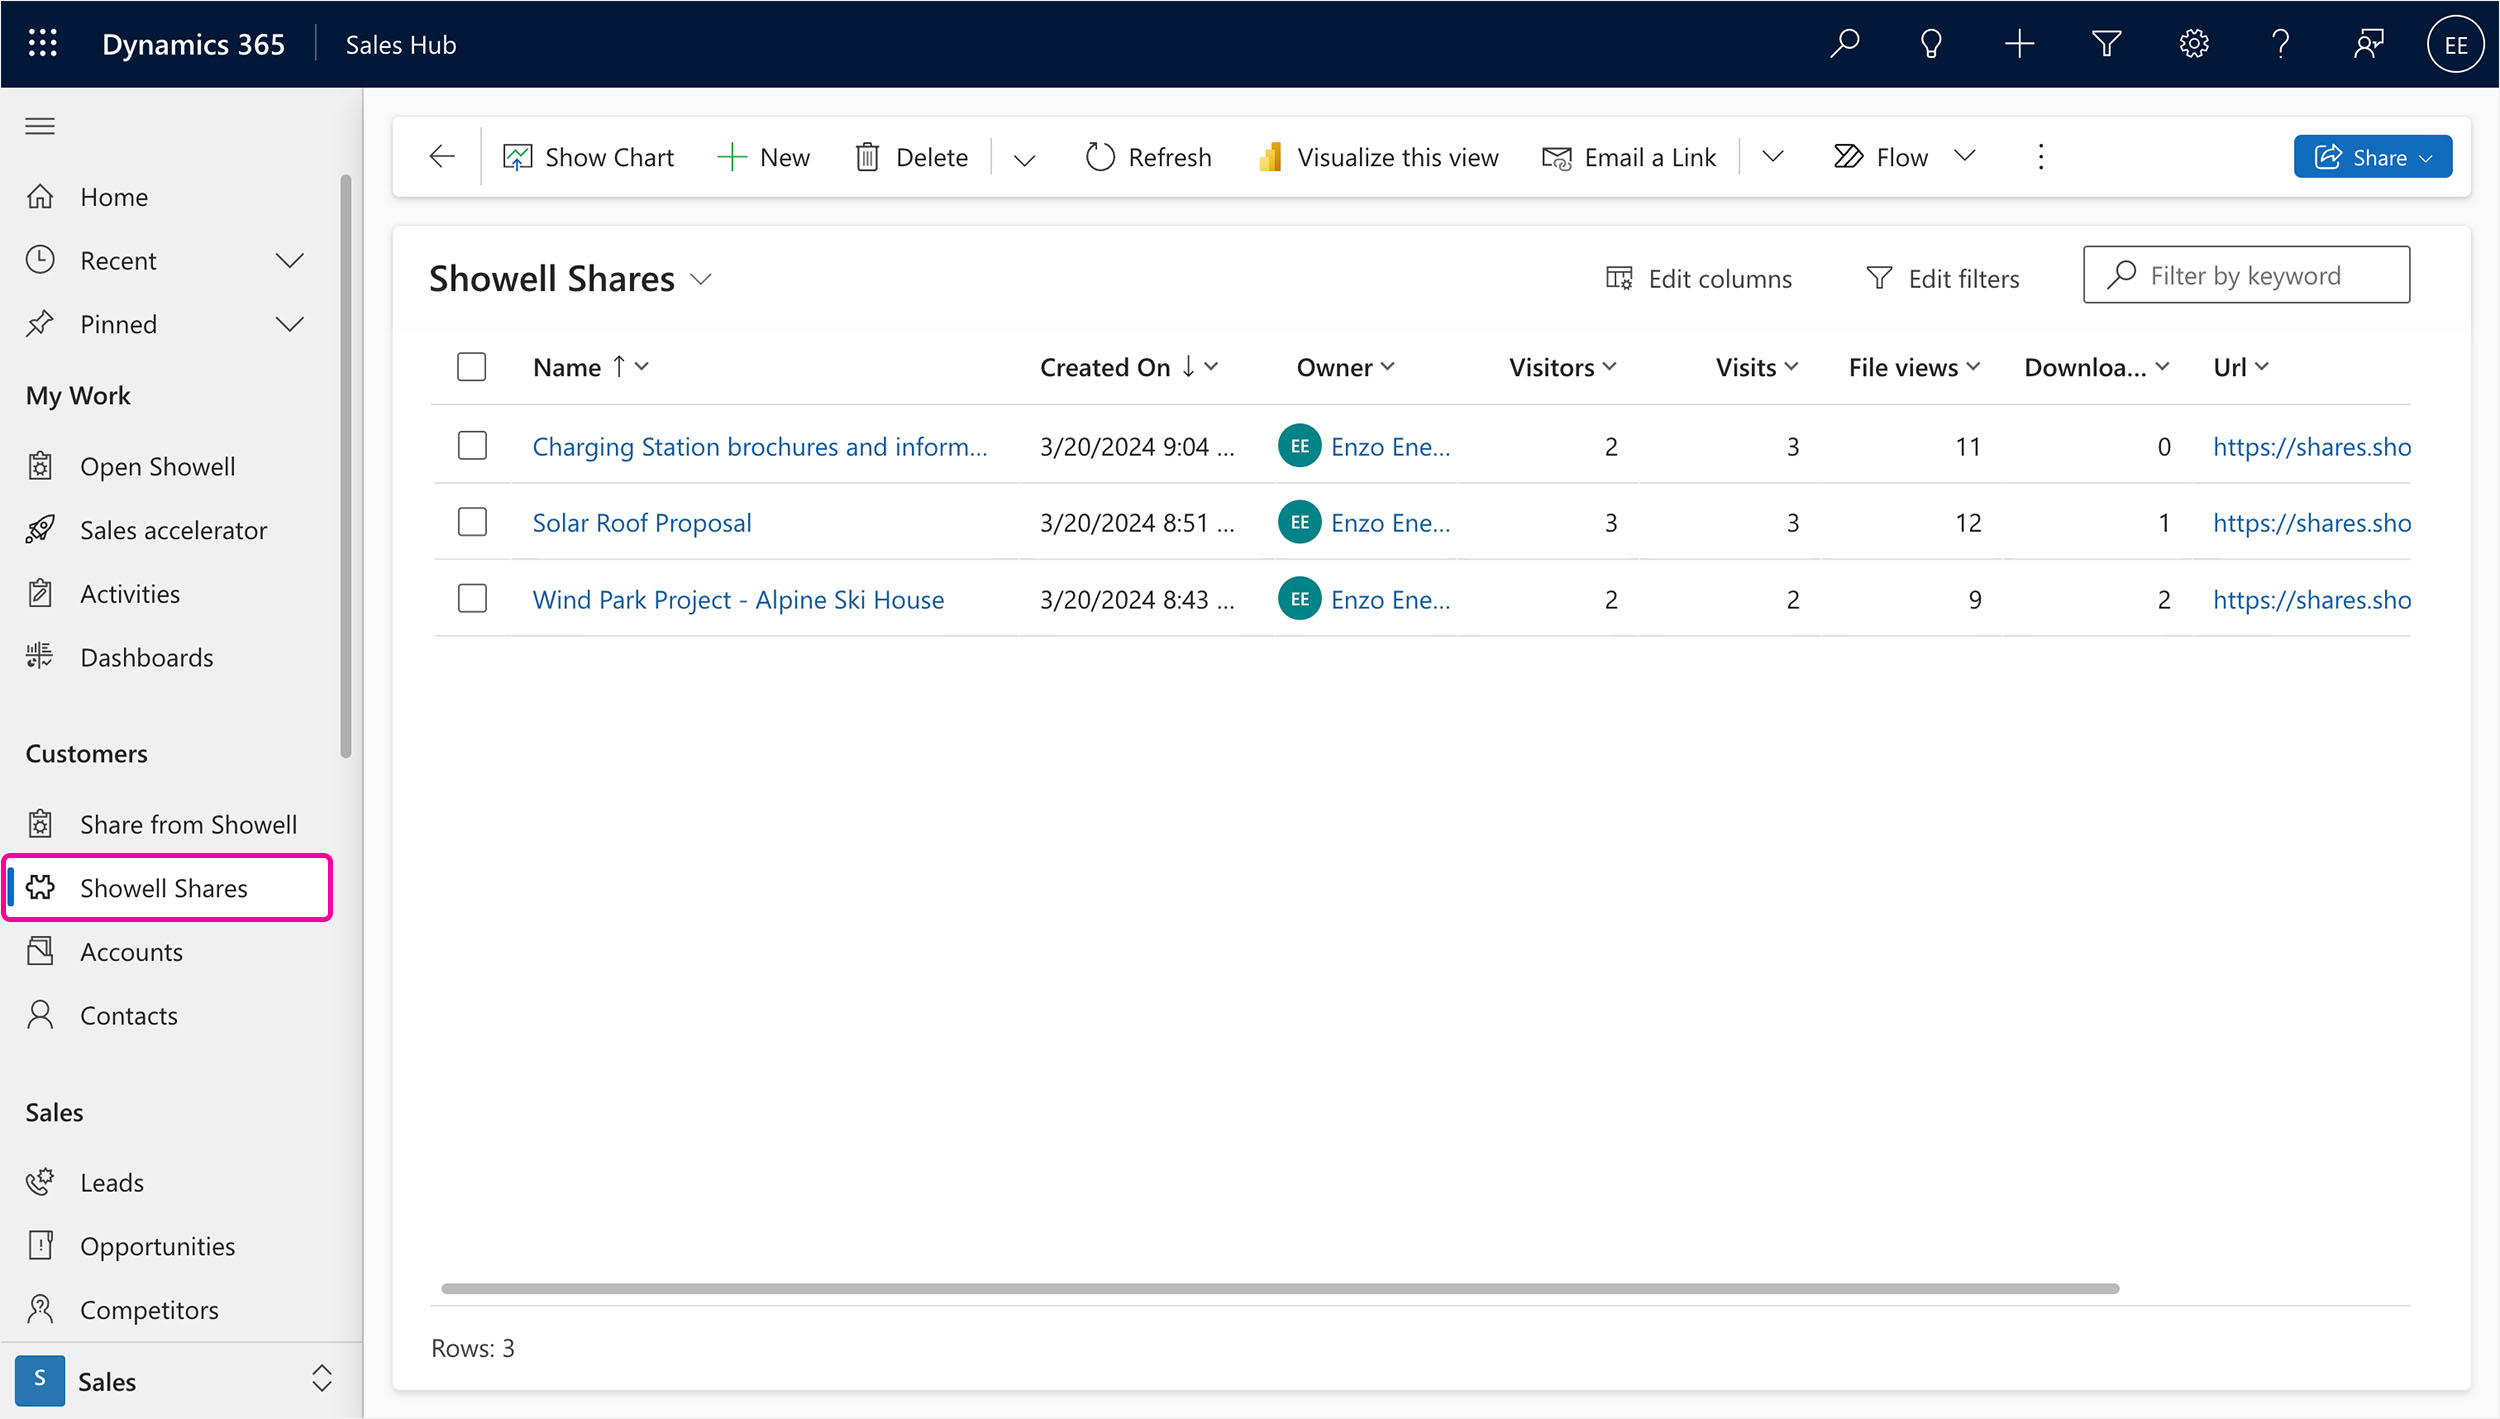Toggle the select-all header checkbox
2500x1419 pixels.
(x=471, y=367)
